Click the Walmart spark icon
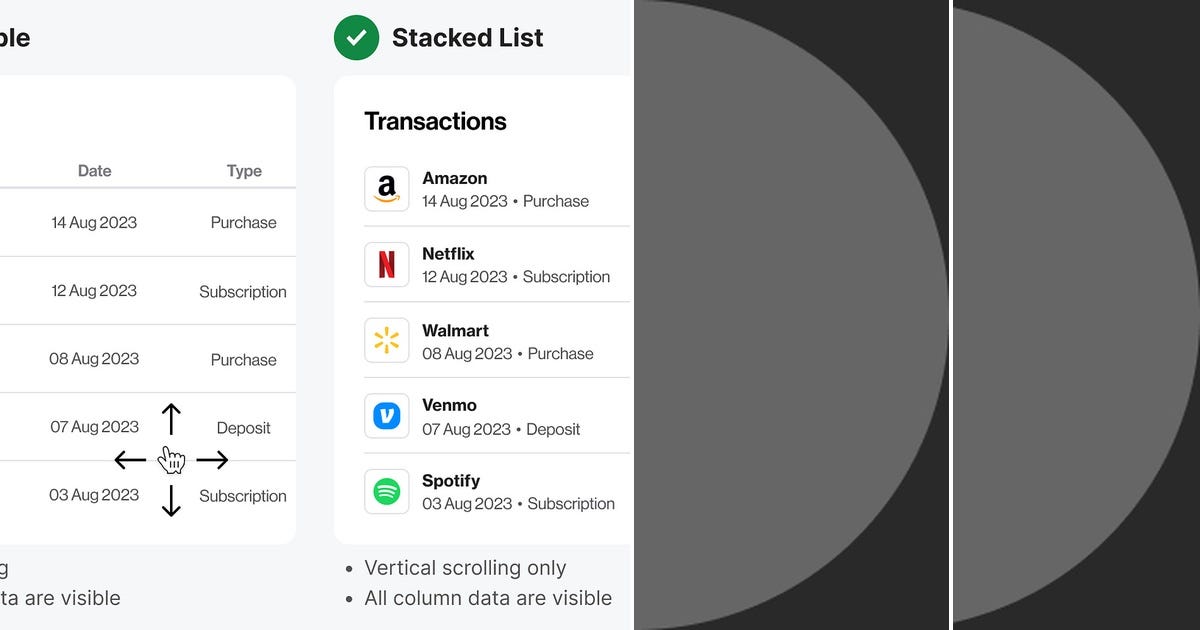Image resolution: width=1200 pixels, height=630 pixels. 387,340
